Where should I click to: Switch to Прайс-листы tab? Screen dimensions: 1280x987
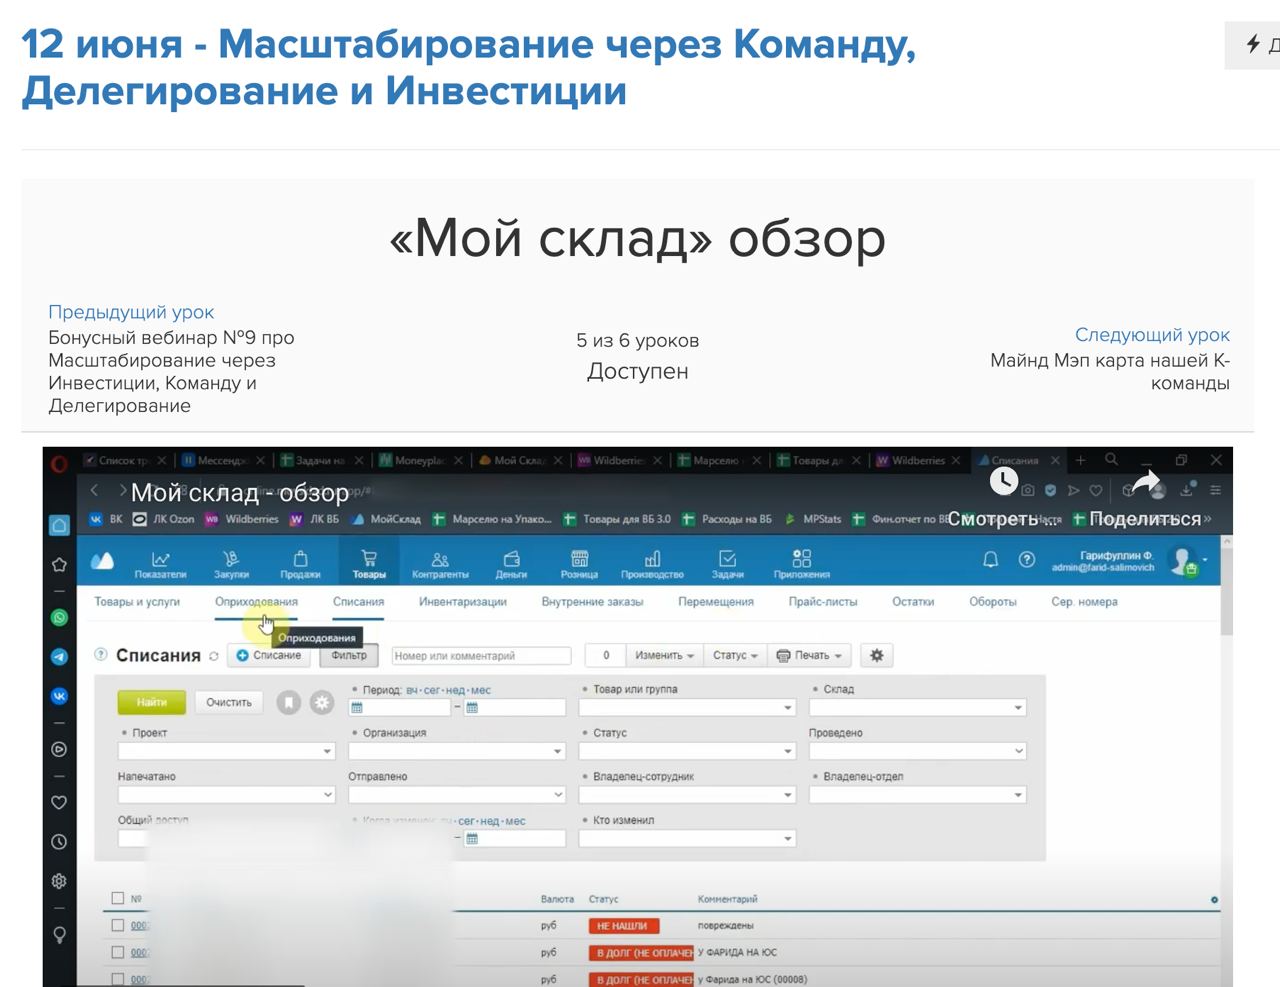point(823,602)
